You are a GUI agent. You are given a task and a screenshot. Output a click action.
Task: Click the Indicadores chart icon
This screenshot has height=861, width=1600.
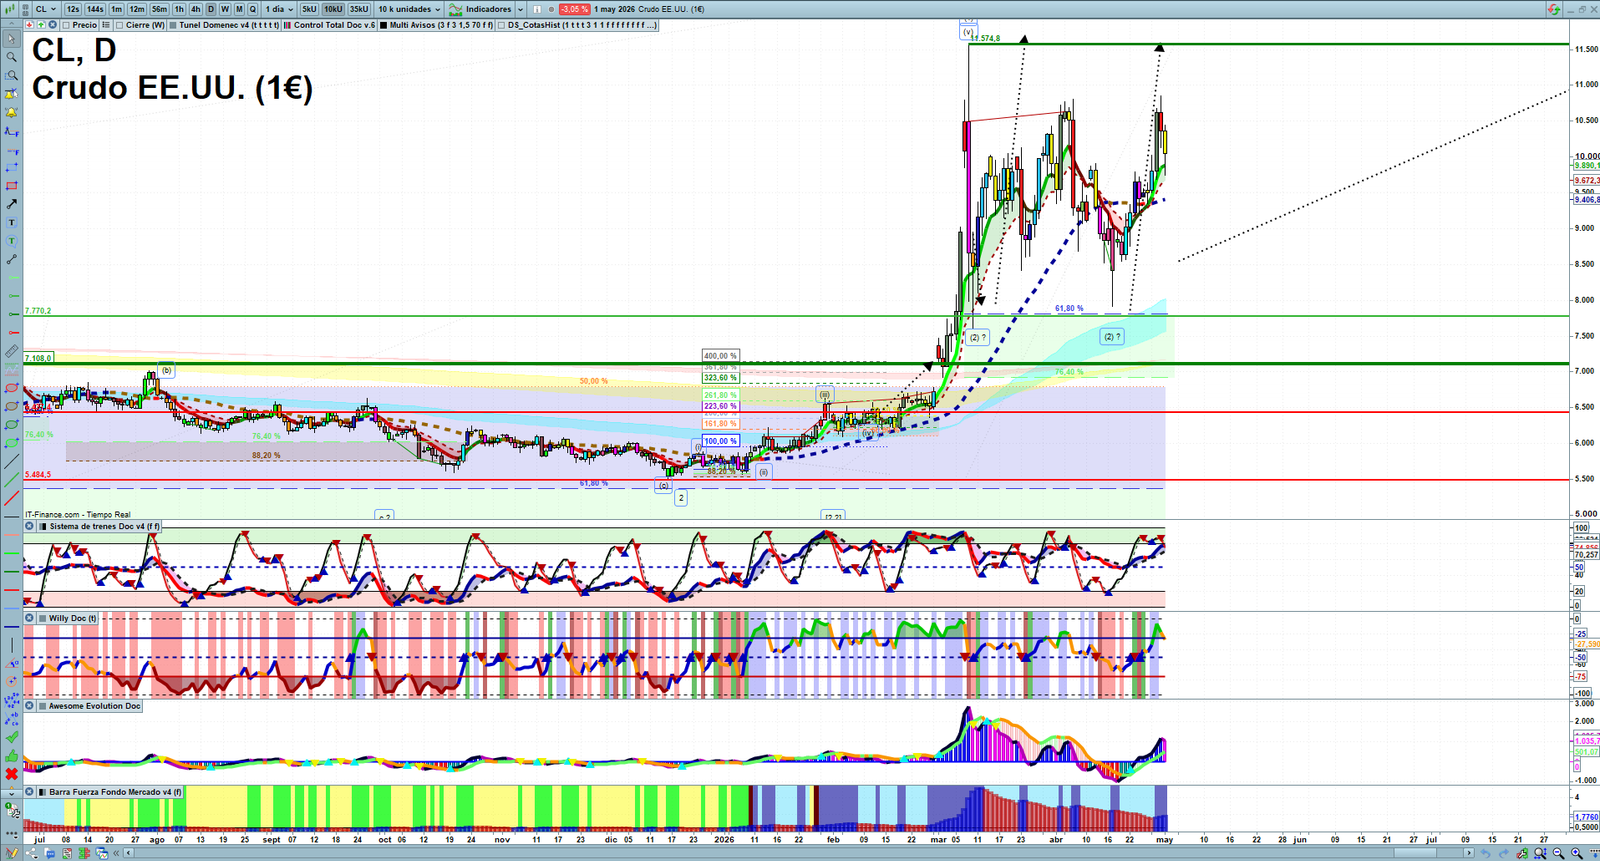click(x=455, y=9)
